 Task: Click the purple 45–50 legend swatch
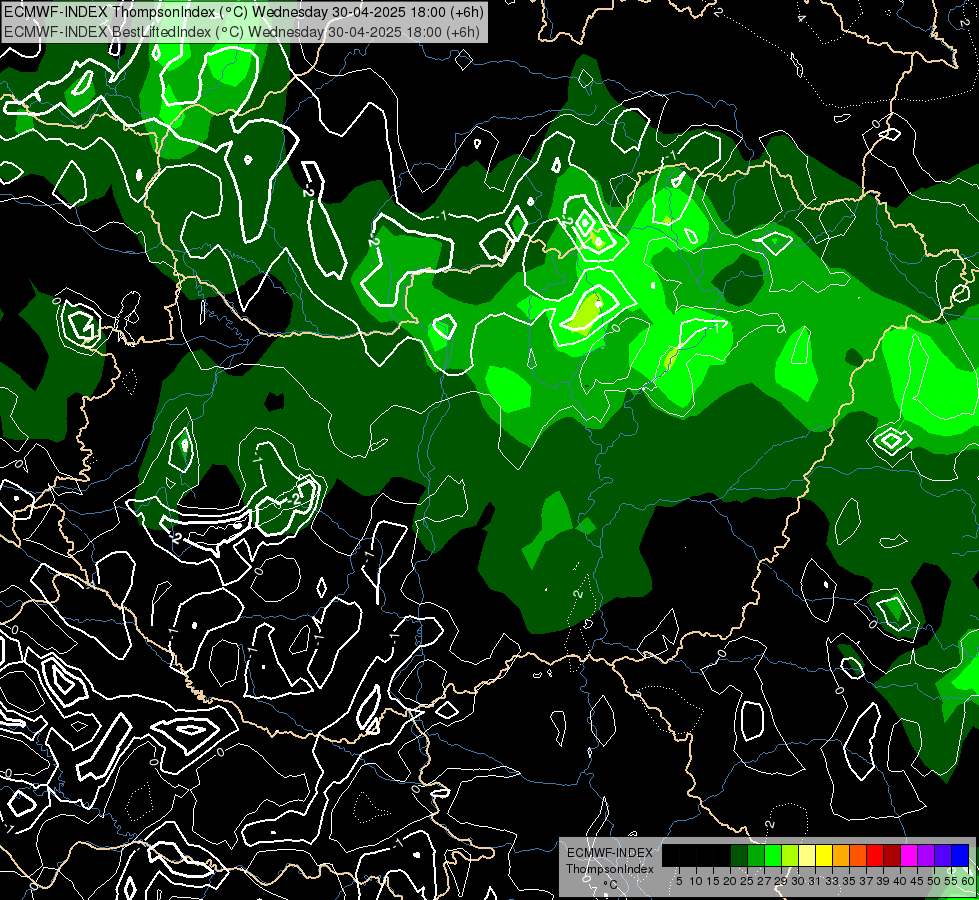926,856
